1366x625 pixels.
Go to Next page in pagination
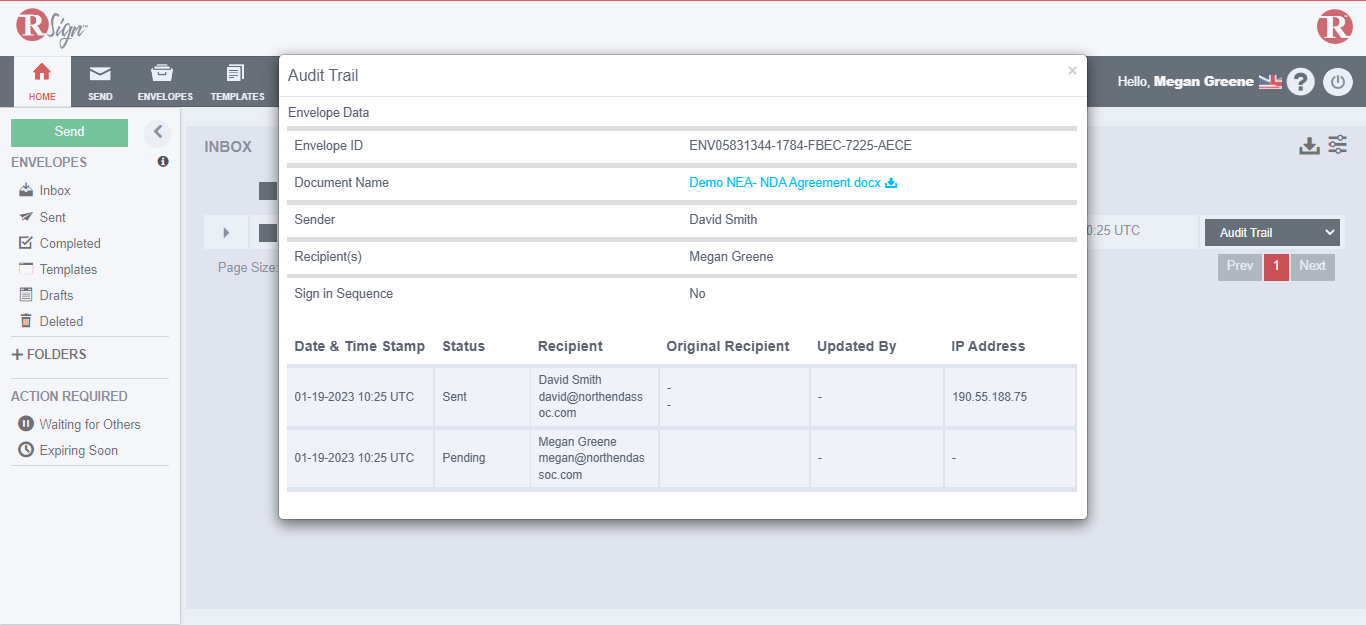[x=1312, y=266]
